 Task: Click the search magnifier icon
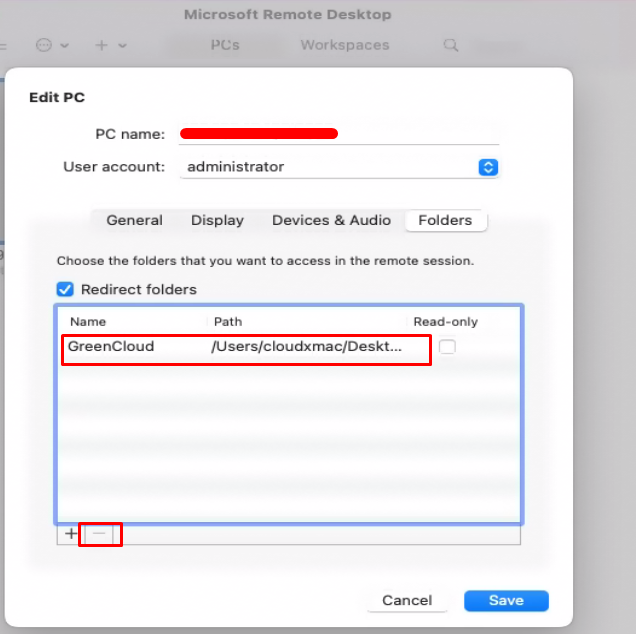coord(451,45)
